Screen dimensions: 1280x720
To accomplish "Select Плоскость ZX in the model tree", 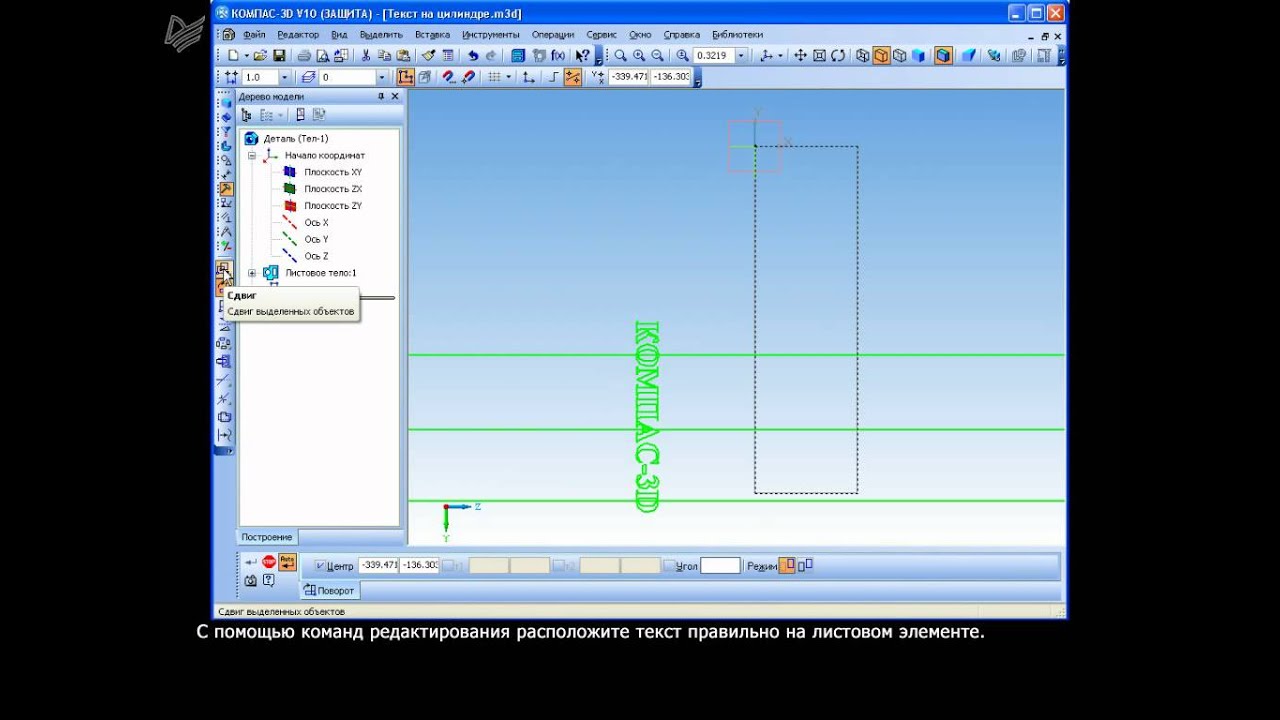I will pos(333,189).
